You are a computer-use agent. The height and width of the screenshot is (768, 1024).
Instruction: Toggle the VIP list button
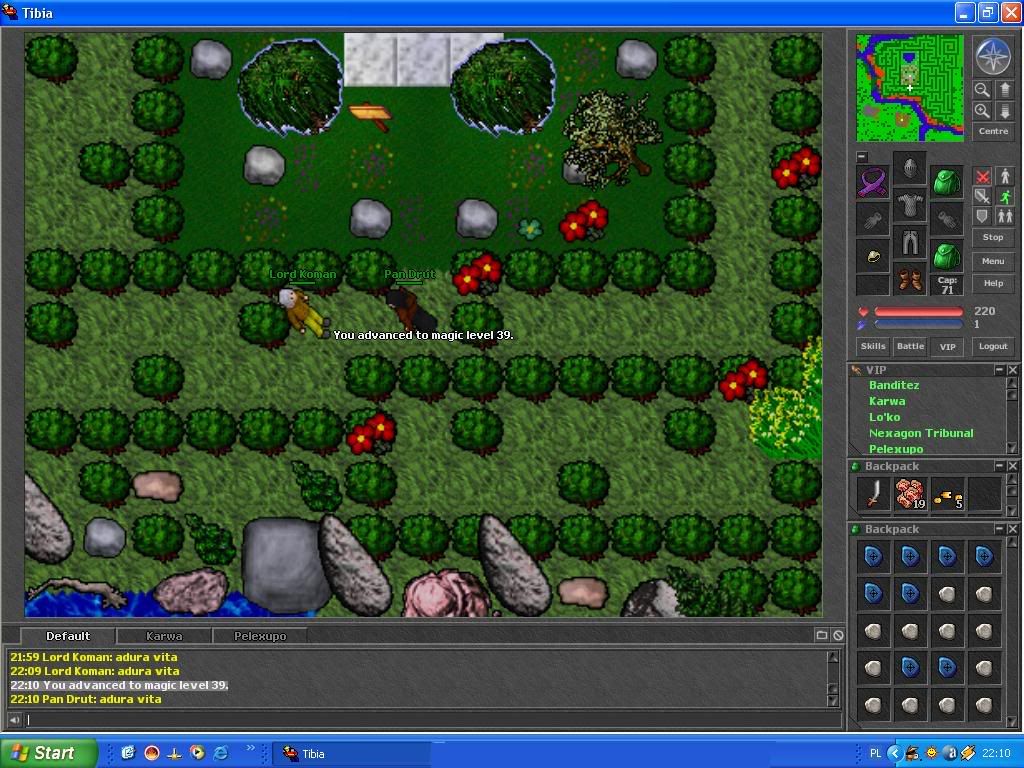947,346
